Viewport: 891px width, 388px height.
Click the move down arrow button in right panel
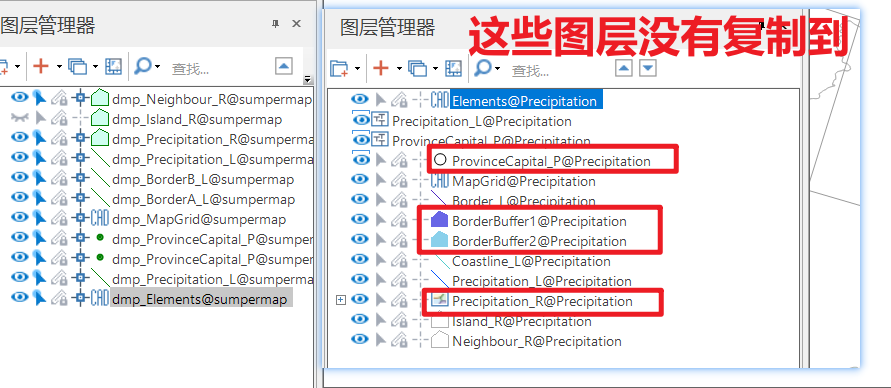click(648, 68)
